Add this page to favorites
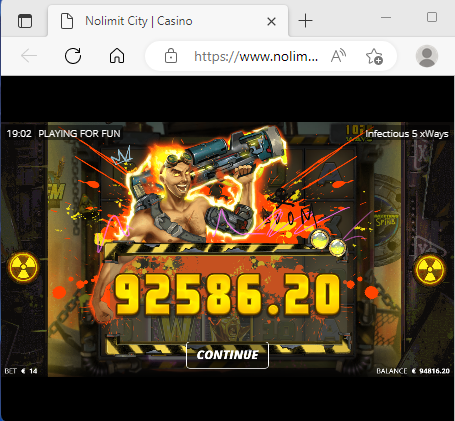This screenshot has height=421, width=455. (374, 56)
